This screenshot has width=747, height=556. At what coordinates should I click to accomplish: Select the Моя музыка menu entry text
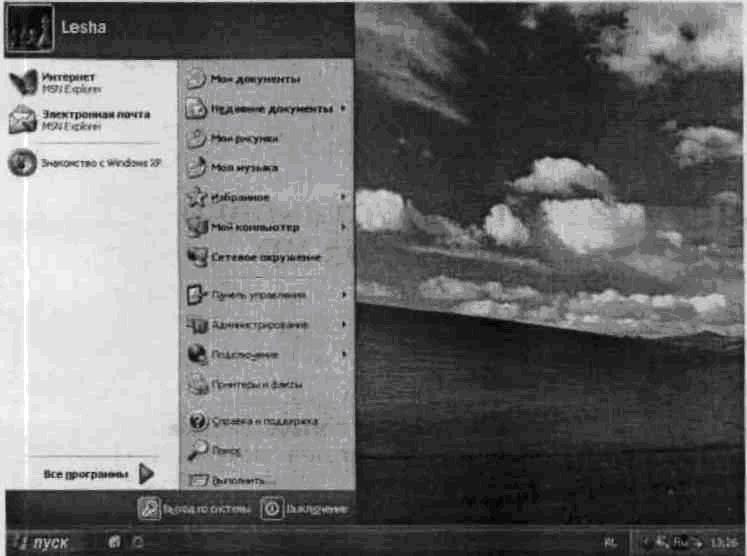[244, 168]
